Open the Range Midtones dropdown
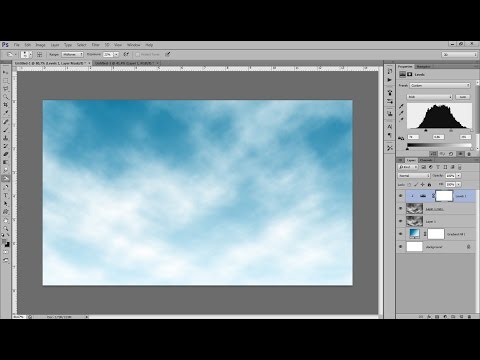The height and width of the screenshot is (360, 480). [72, 54]
